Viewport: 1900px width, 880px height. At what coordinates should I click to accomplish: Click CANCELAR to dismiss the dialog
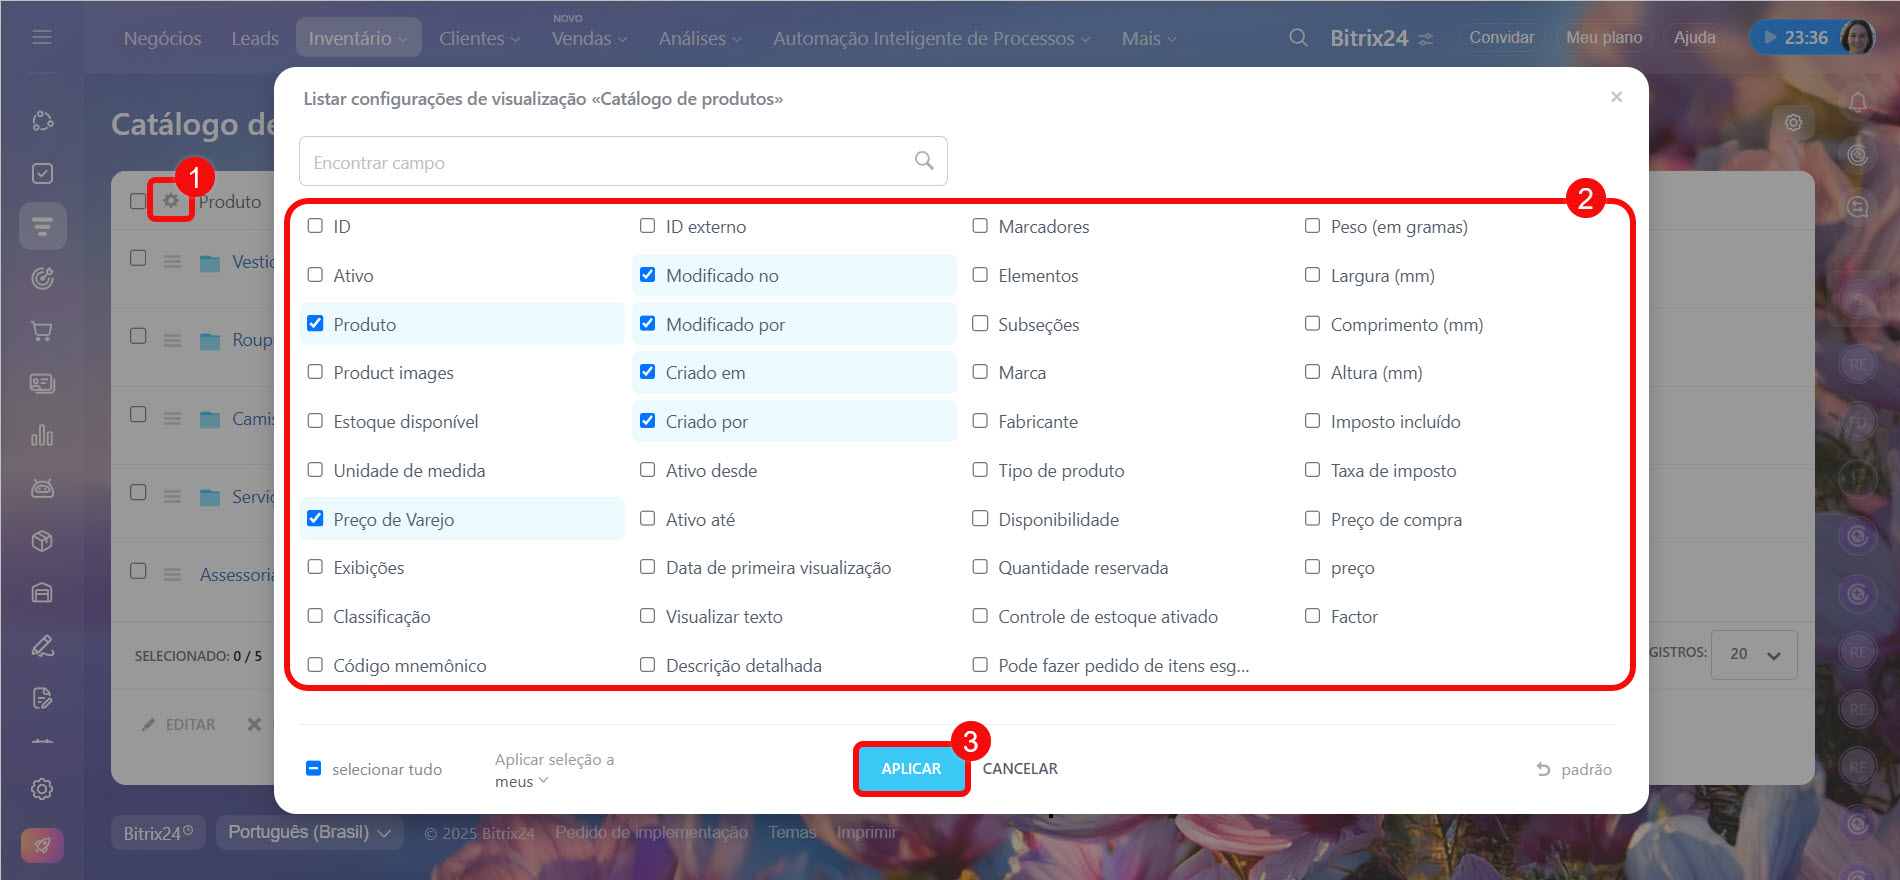coord(1020,769)
